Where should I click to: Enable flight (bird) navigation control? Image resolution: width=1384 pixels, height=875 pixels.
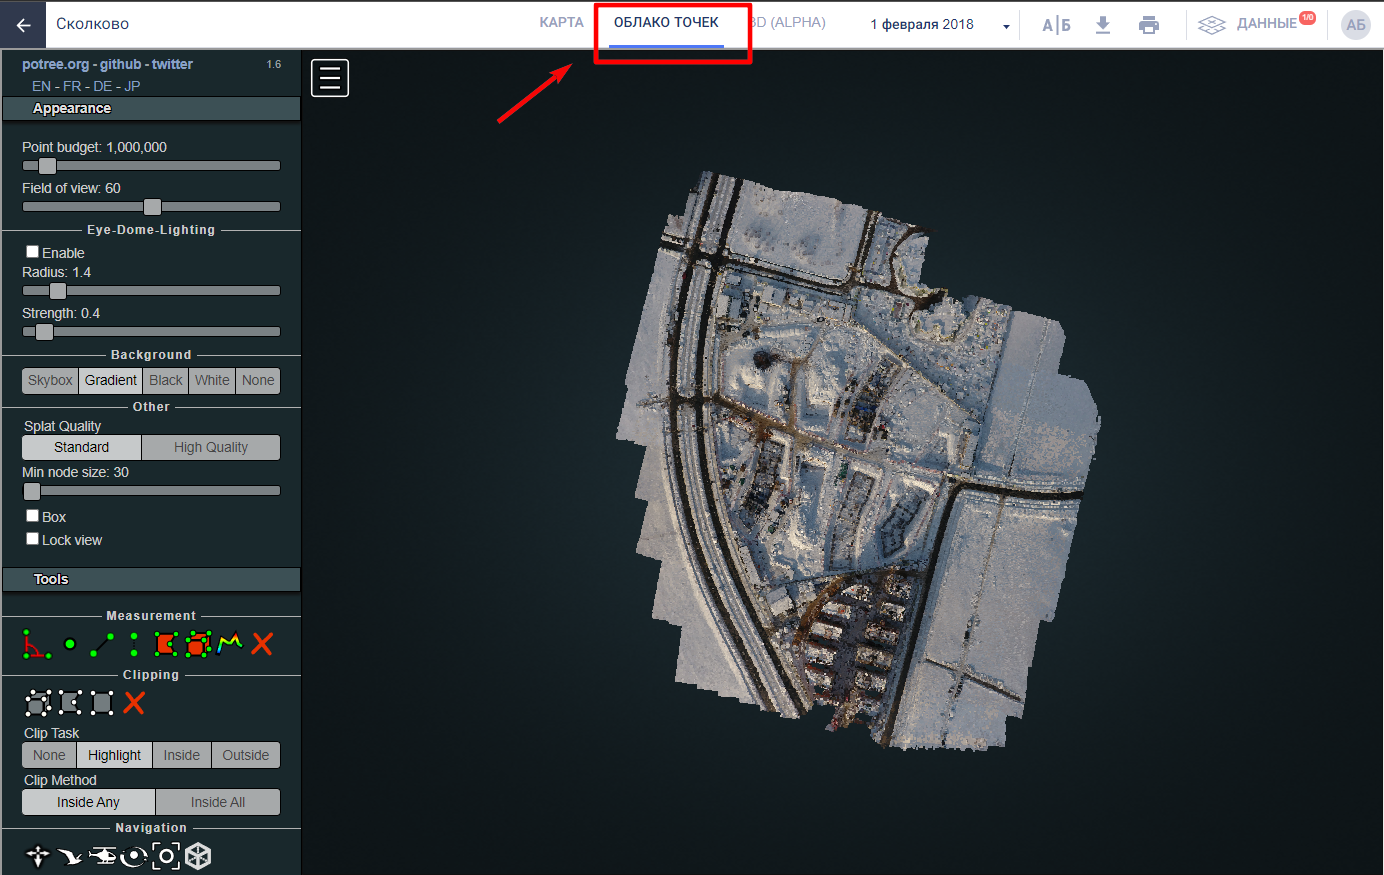click(70, 856)
